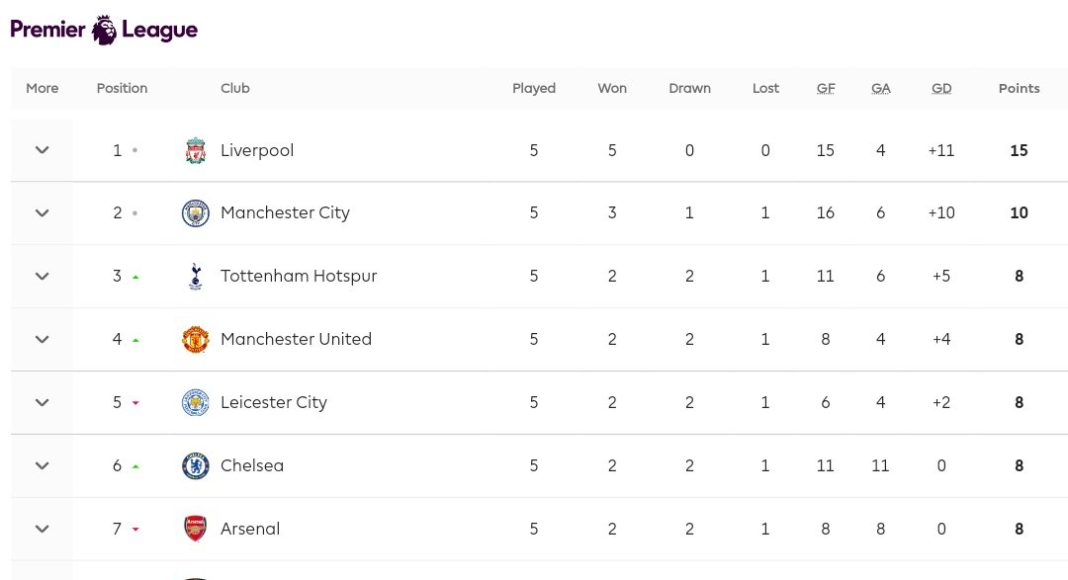Click the Premier League logo

click(x=104, y=30)
